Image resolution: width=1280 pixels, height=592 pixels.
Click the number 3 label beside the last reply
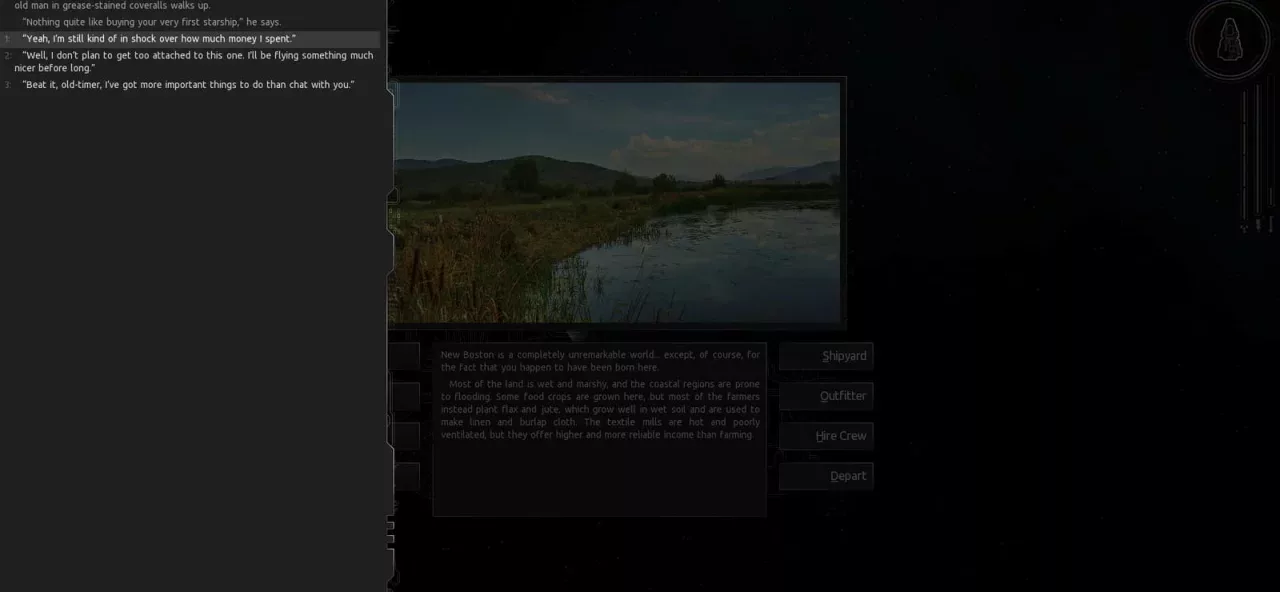8,85
